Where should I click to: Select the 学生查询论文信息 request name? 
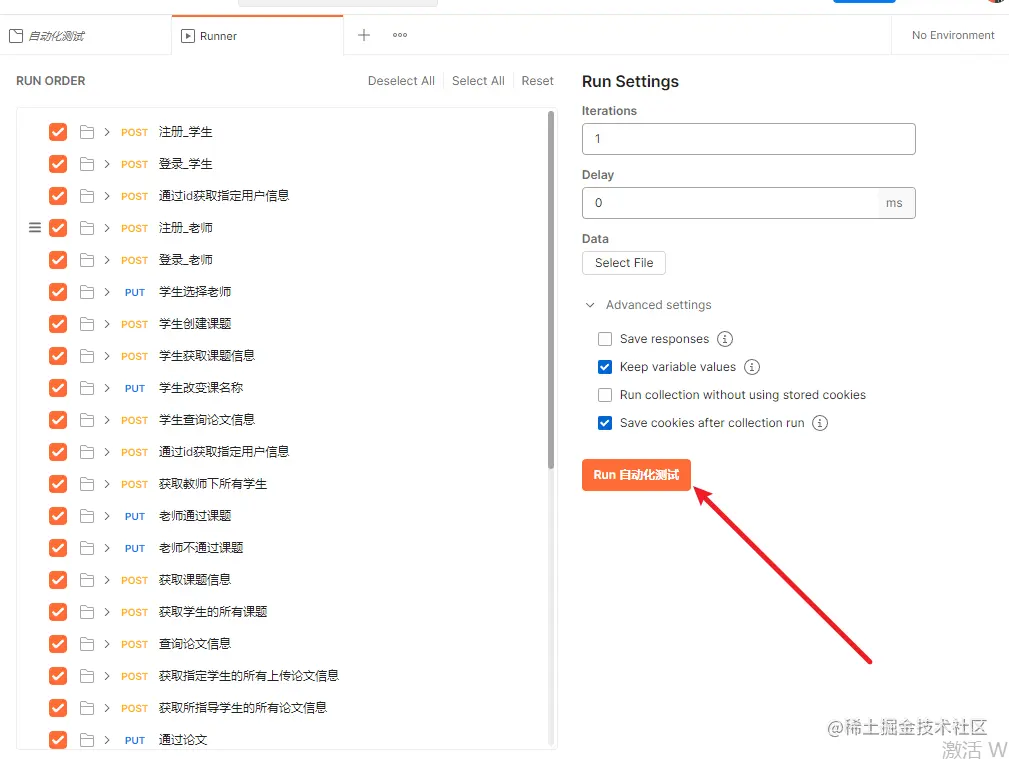tap(207, 420)
